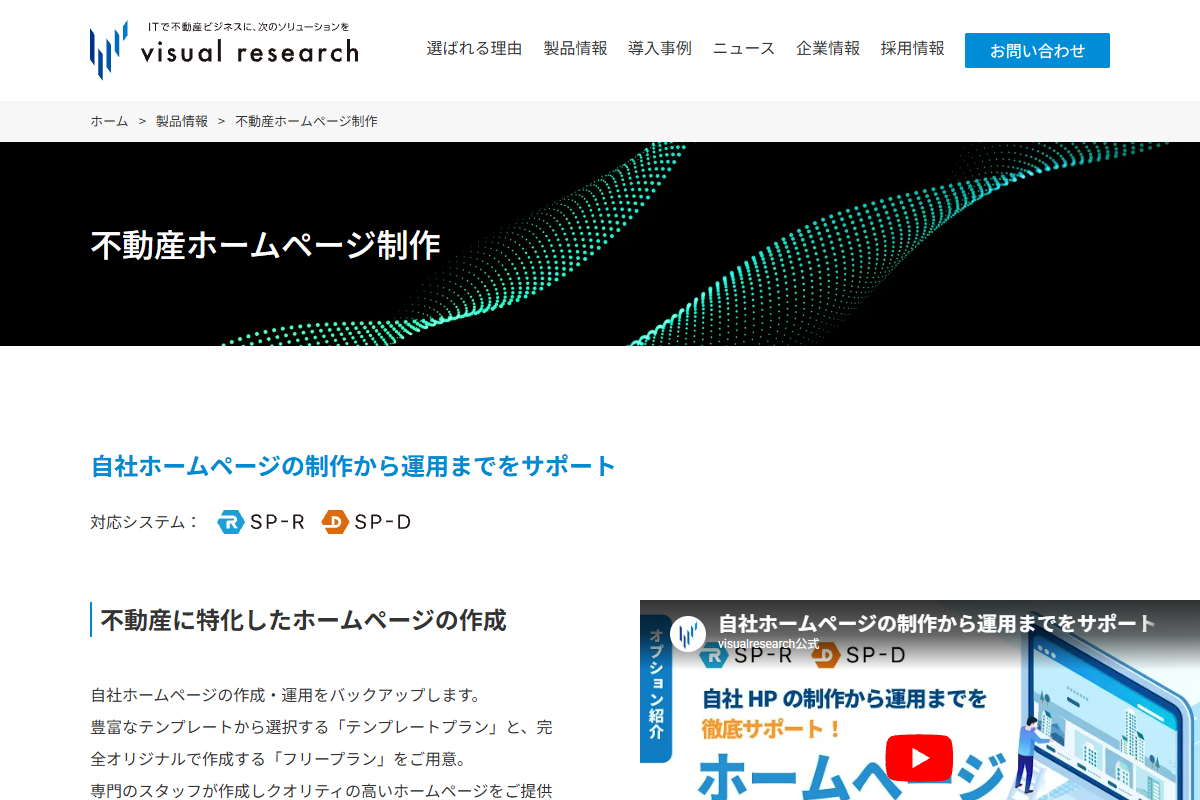Click 不動産ホームページ制作 breadcrumb text

(306, 121)
